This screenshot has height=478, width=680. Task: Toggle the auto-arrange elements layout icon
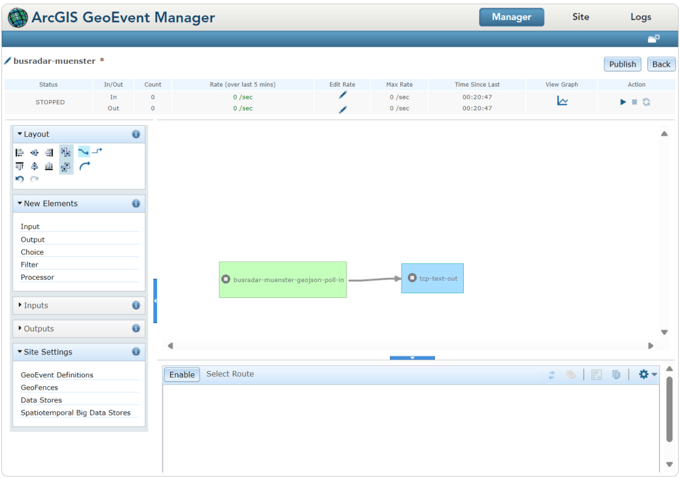click(x=66, y=167)
